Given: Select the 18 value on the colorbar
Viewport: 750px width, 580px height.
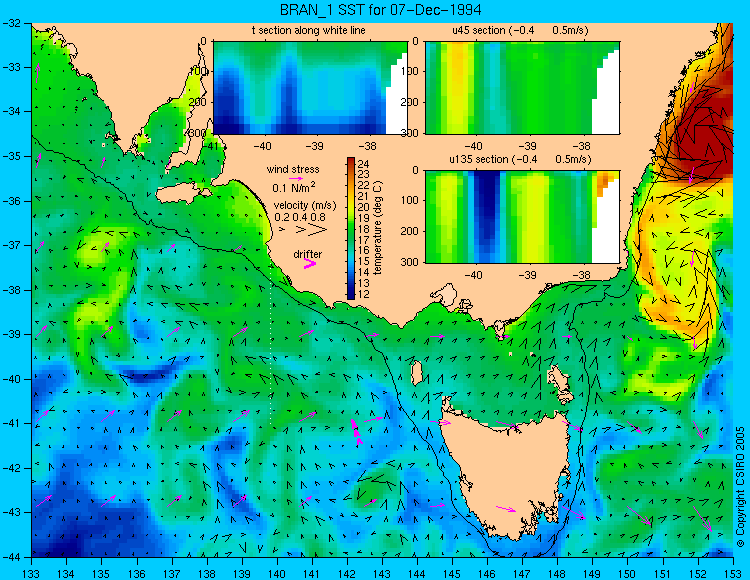Looking at the screenshot, I should (364, 229).
